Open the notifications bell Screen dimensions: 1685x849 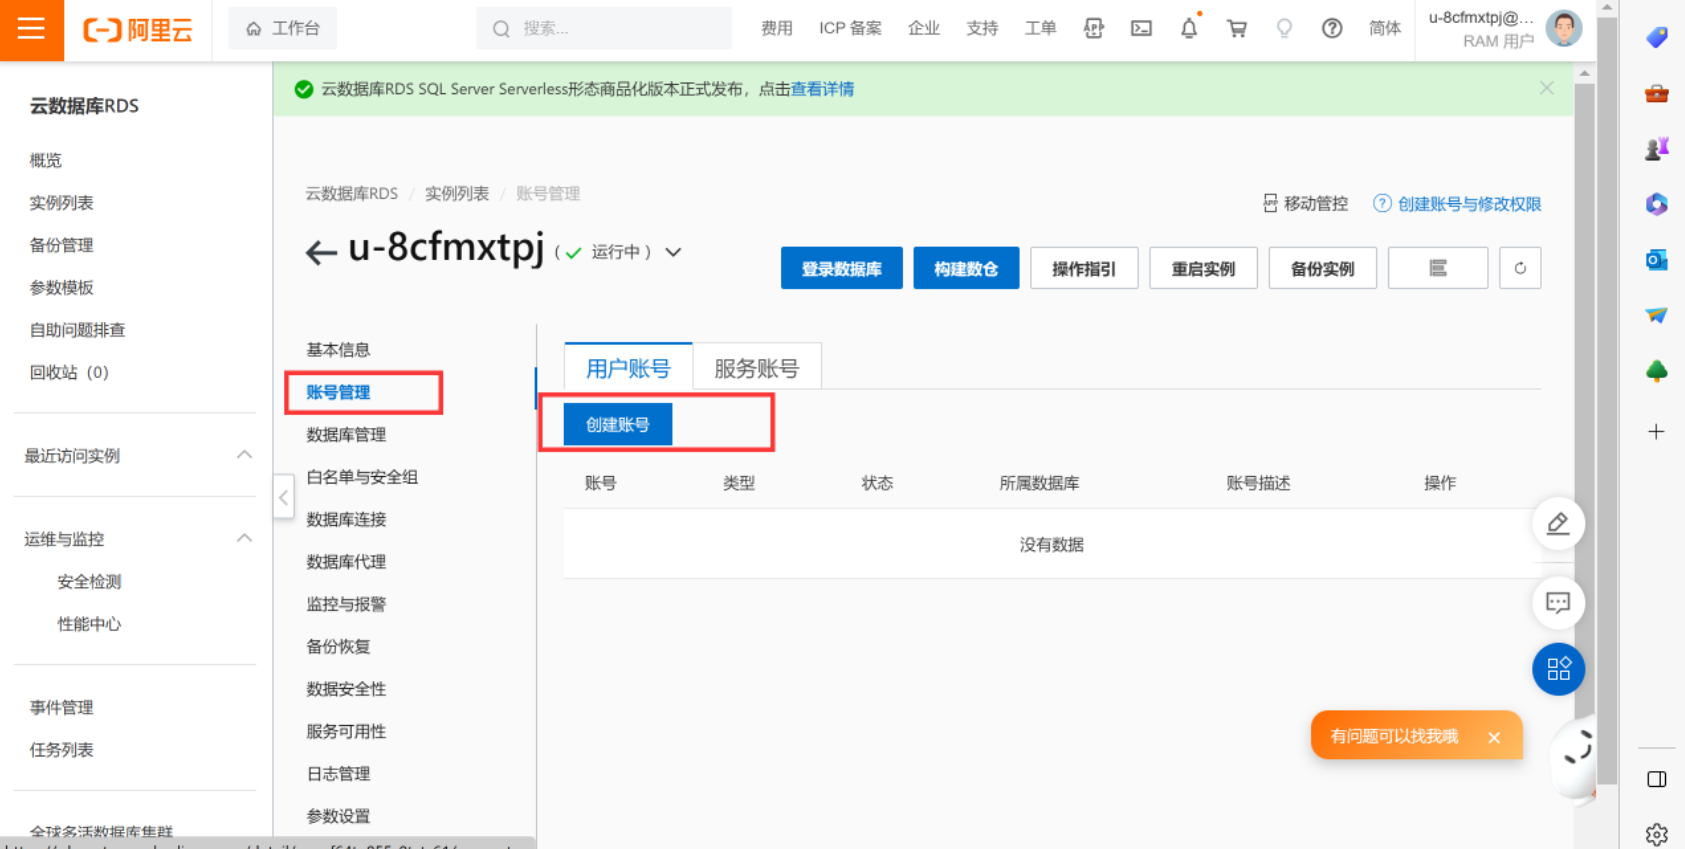coord(1189,29)
